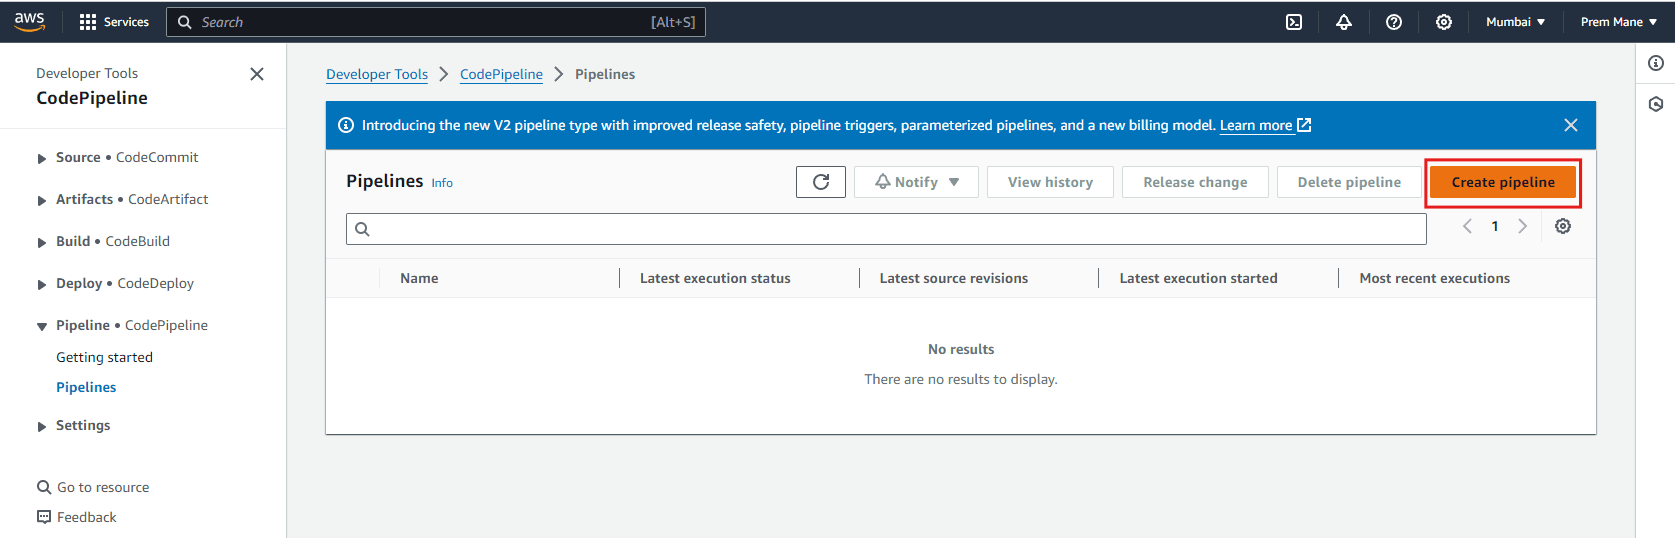Click the CodePipeline breadcrumb
1675x538 pixels.
click(501, 74)
